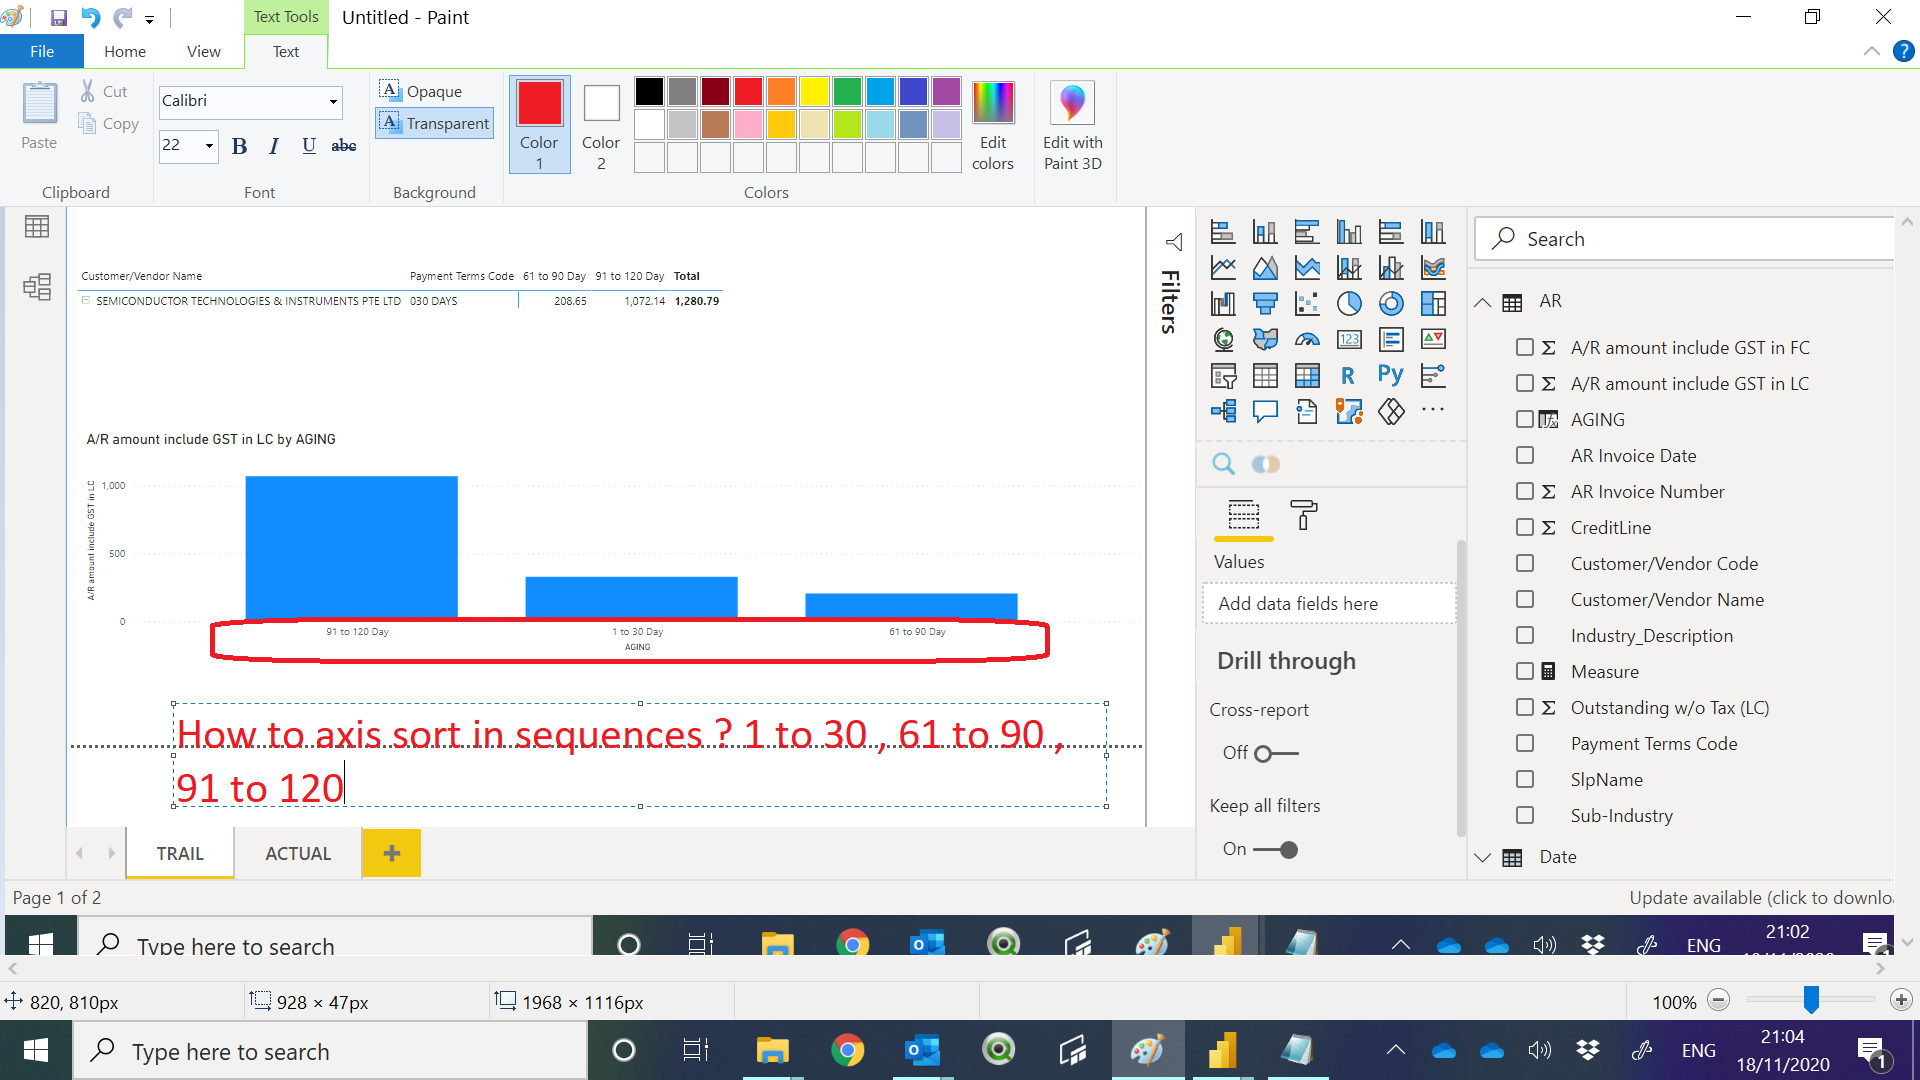This screenshot has width=1920, height=1080.
Task: Check the CreditLine field checkbox
Action: point(1524,527)
